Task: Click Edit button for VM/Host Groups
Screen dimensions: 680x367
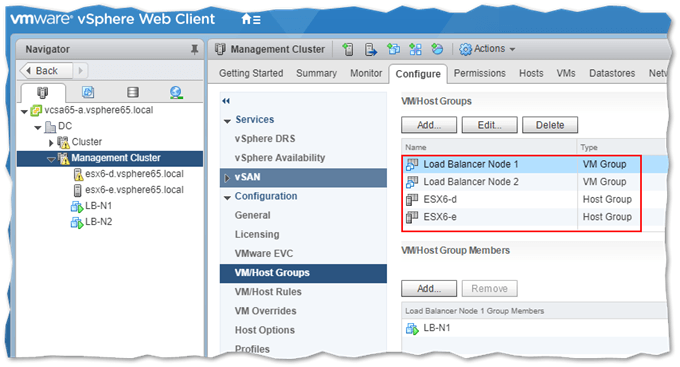Action: point(490,125)
